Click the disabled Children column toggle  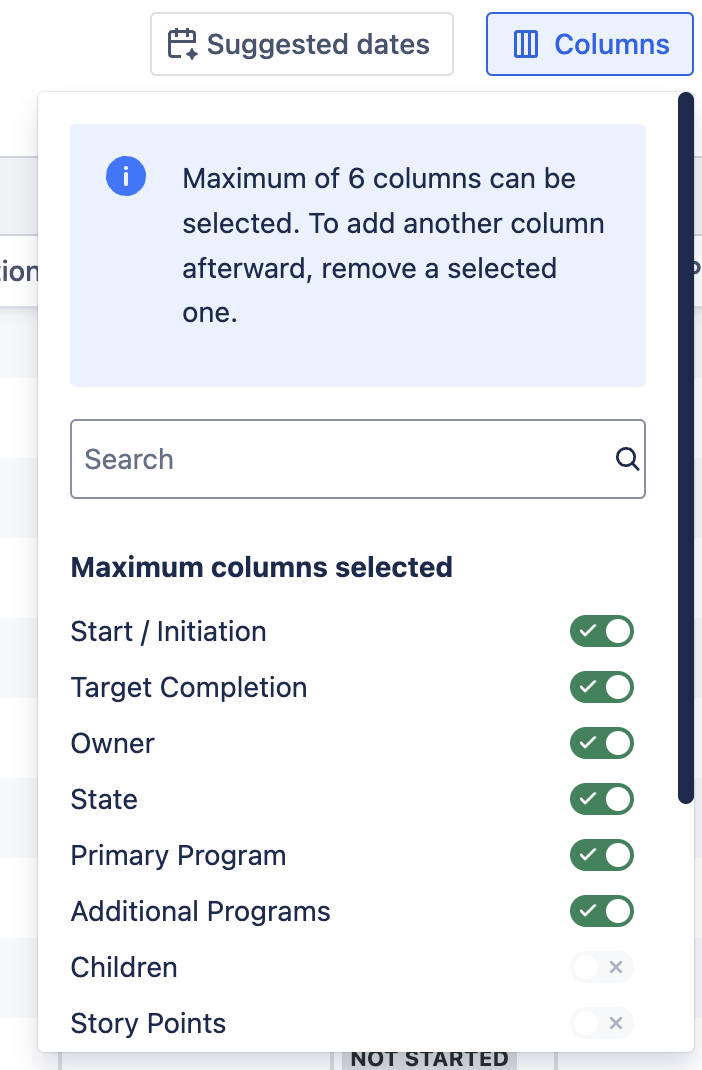click(x=602, y=968)
